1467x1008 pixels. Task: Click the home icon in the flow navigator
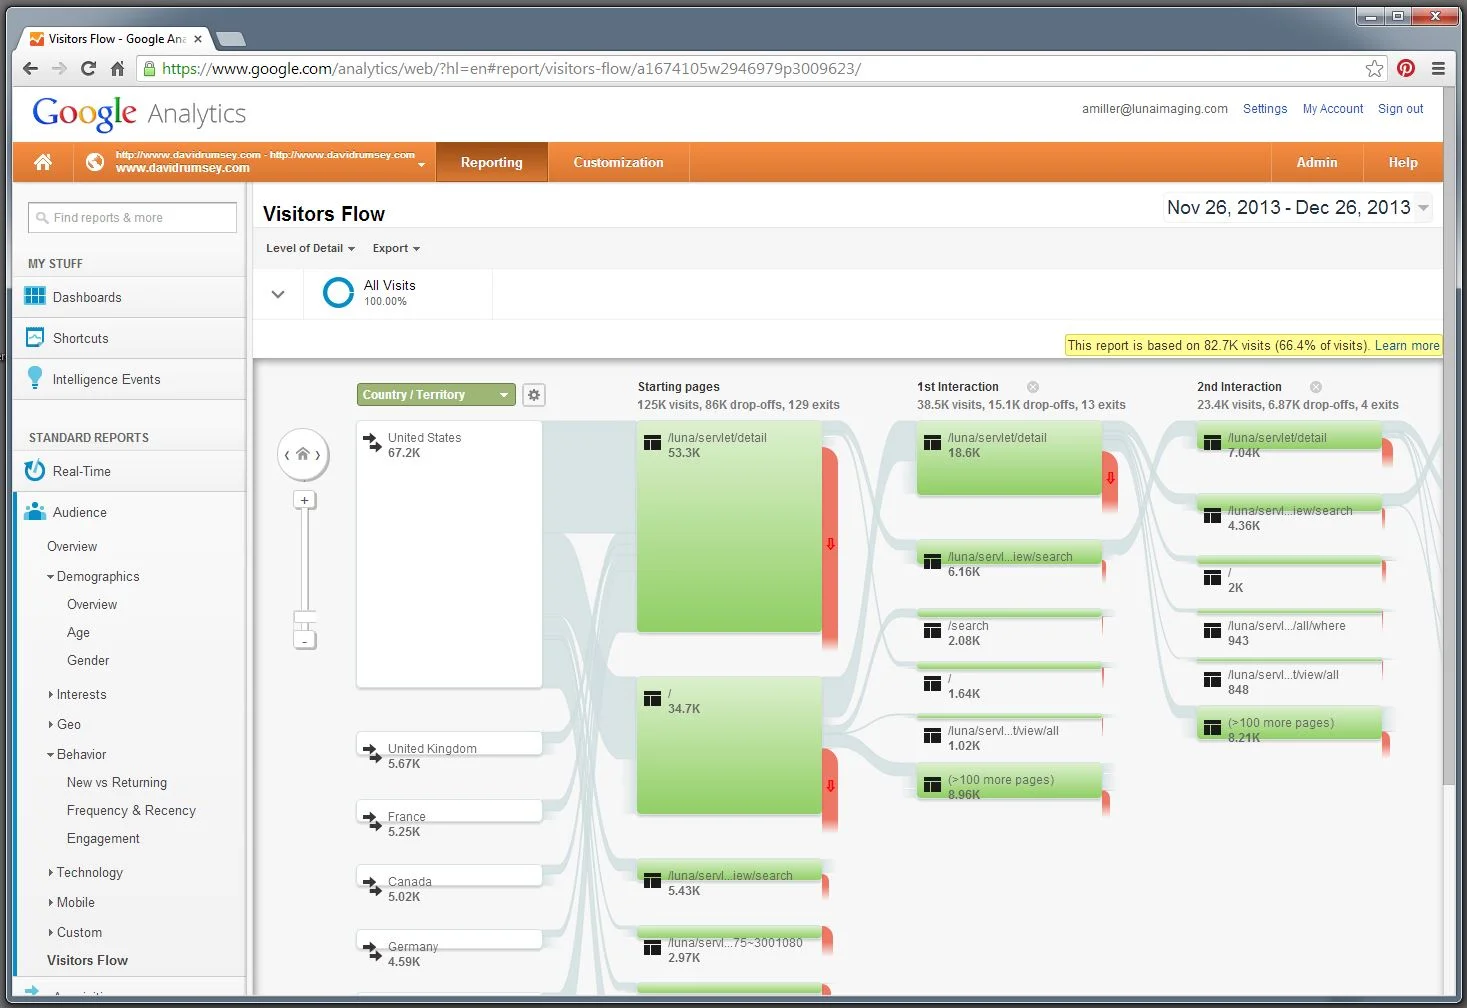(x=303, y=454)
